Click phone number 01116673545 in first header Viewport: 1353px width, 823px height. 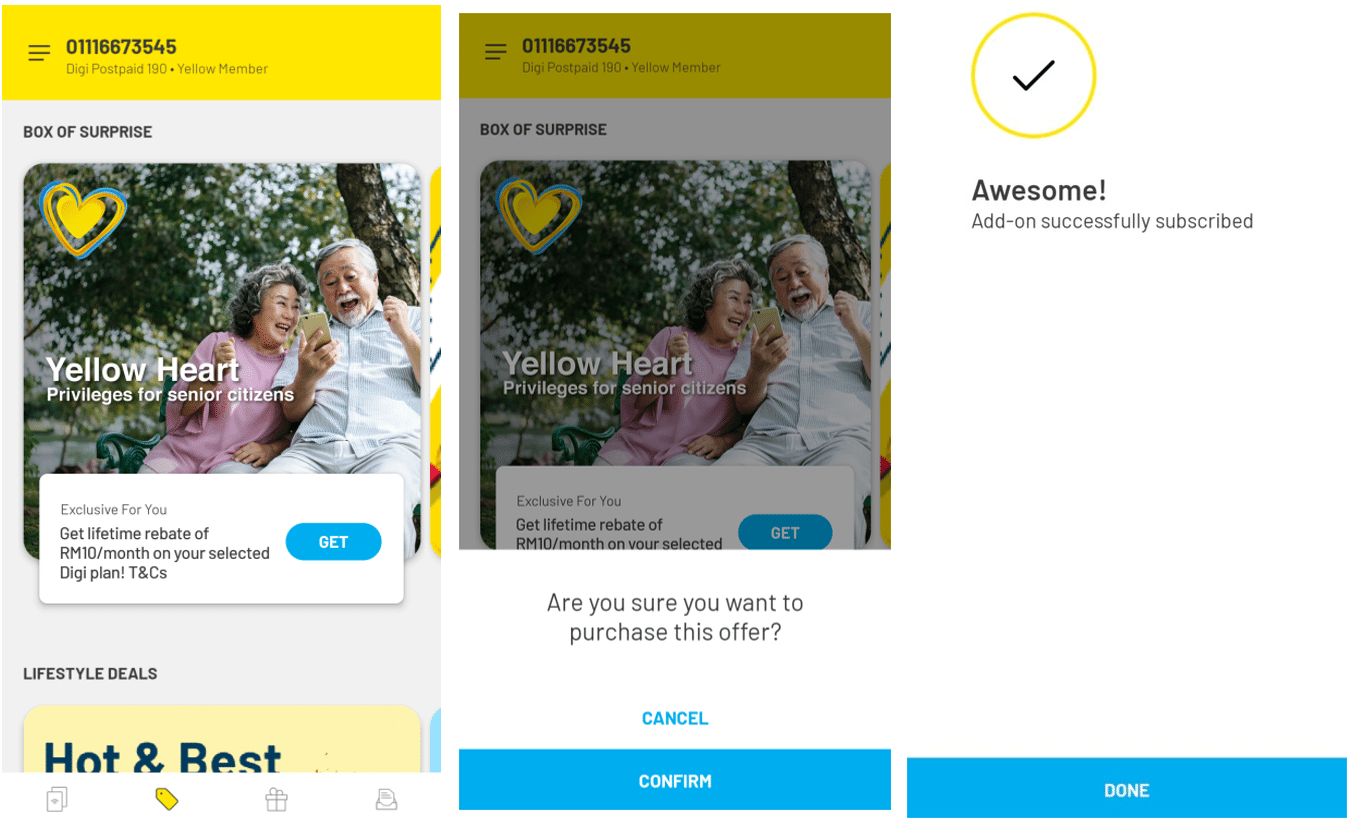(x=121, y=47)
